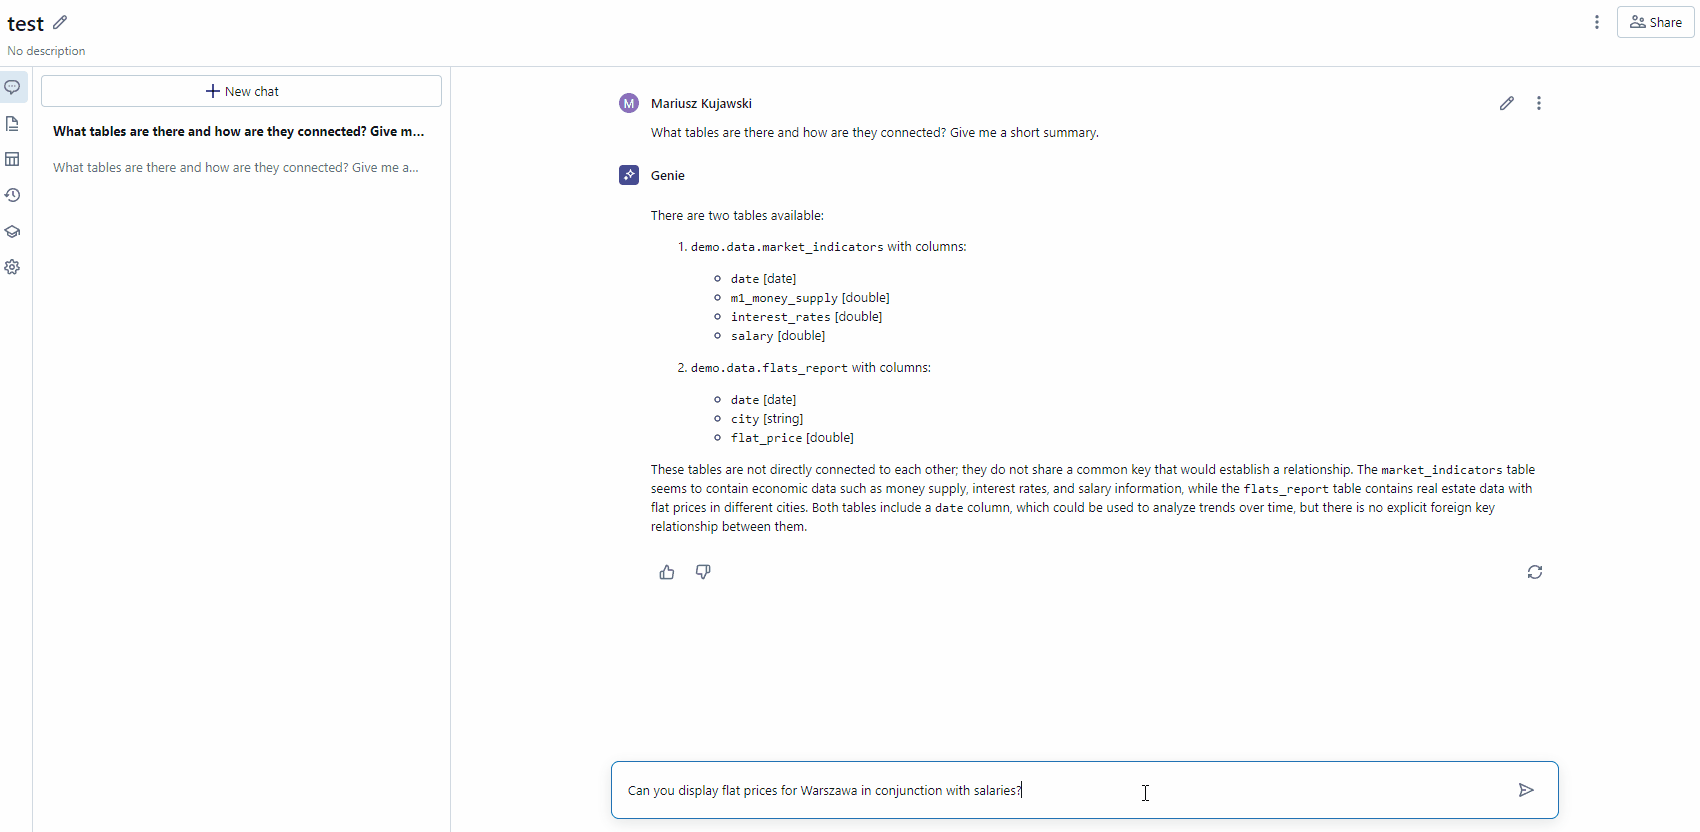
Task: Open the History clock icon in sidebar
Action: [x=12, y=195]
